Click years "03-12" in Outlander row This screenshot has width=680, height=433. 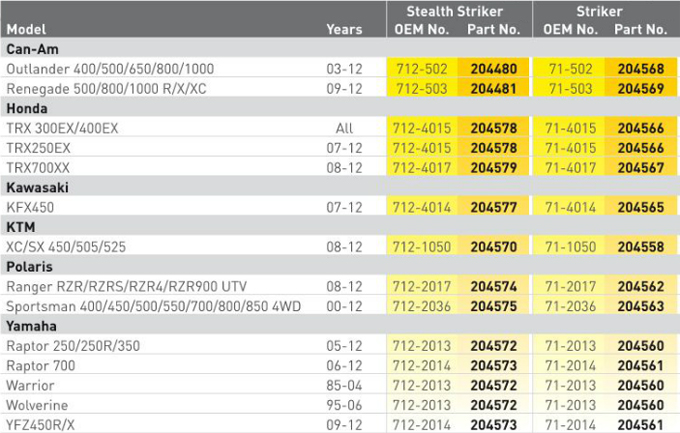344,69
